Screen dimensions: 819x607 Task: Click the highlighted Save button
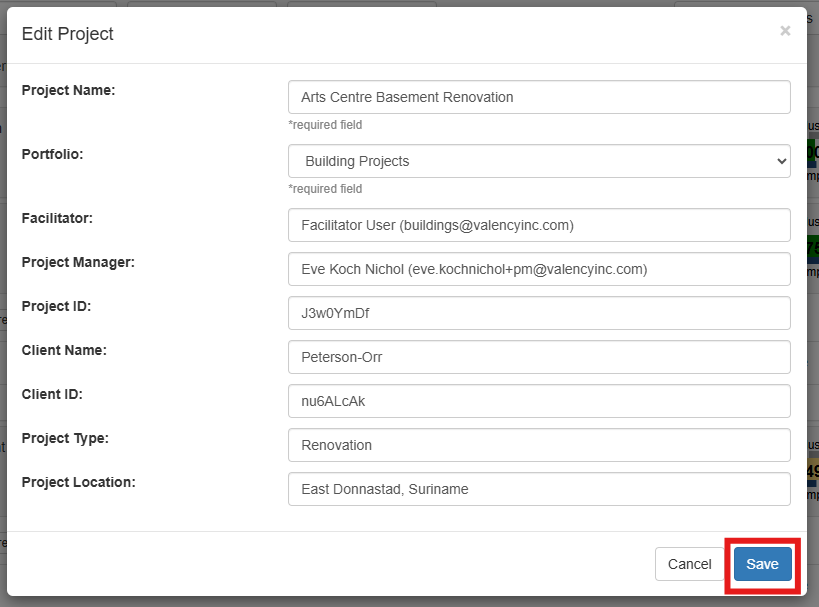tap(762, 563)
